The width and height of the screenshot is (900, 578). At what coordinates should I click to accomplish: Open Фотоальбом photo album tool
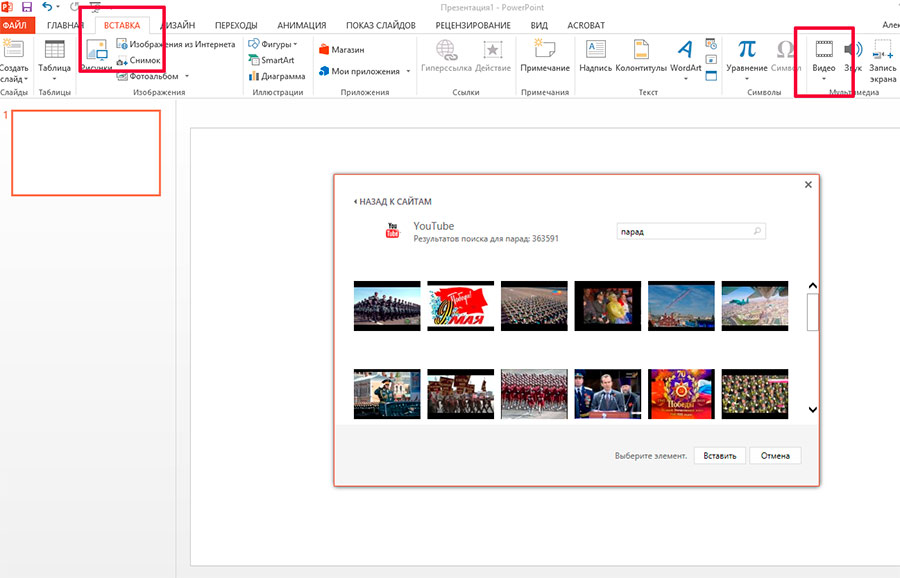pos(148,76)
